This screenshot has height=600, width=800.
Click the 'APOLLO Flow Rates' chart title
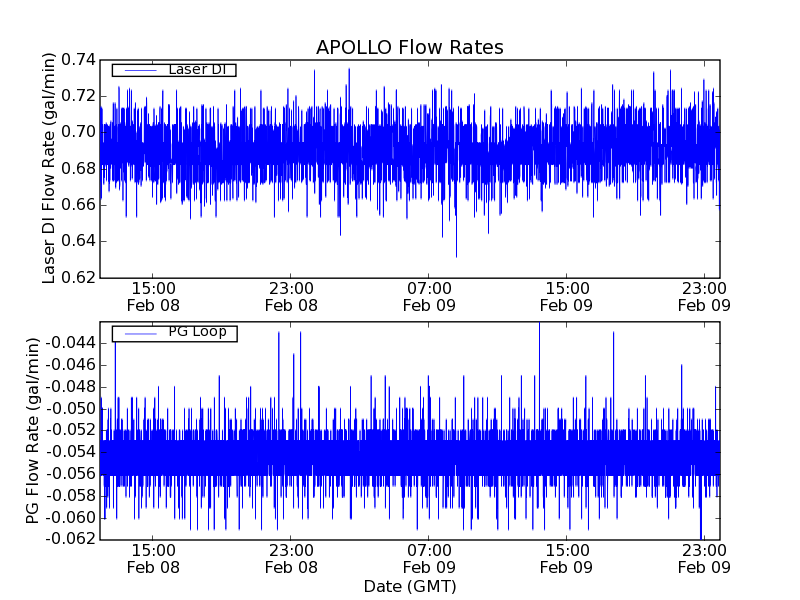coord(409,47)
